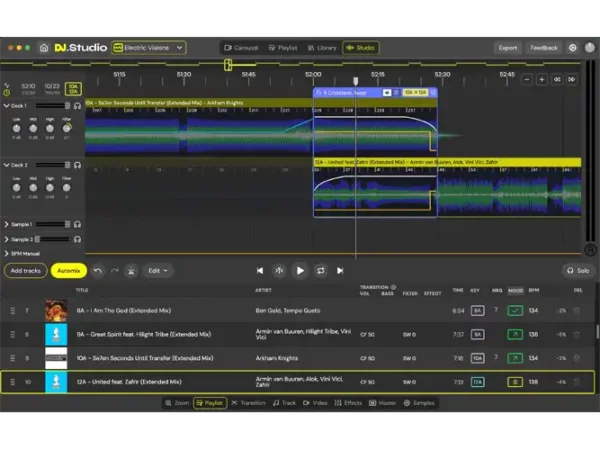Screen dimensions: 600x450
Task: Toggle visibility eye on Crossfade transition
Action: pyautogui.click(x=387, y=93)
